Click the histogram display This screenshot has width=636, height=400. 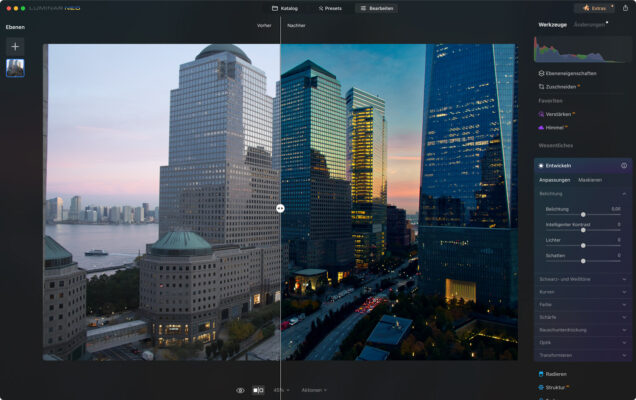pos(582,49)
